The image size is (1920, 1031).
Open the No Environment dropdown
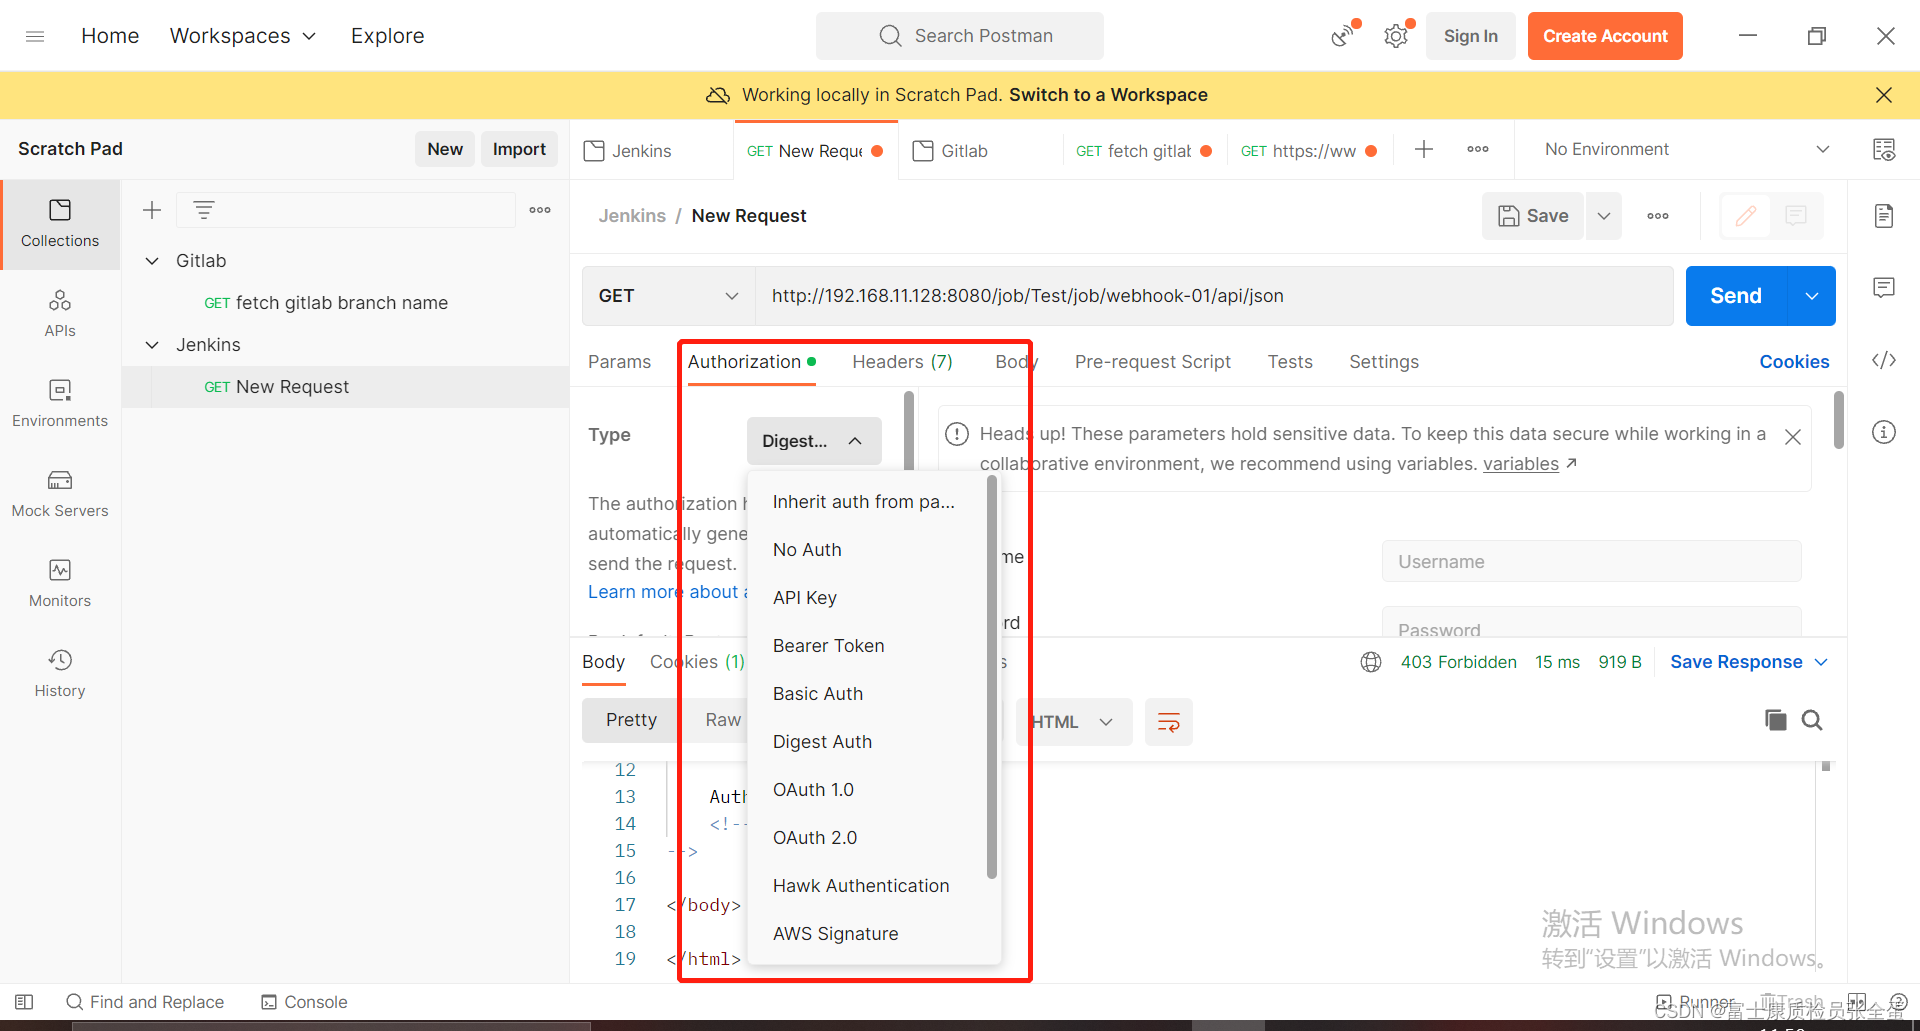point(1687,150)
